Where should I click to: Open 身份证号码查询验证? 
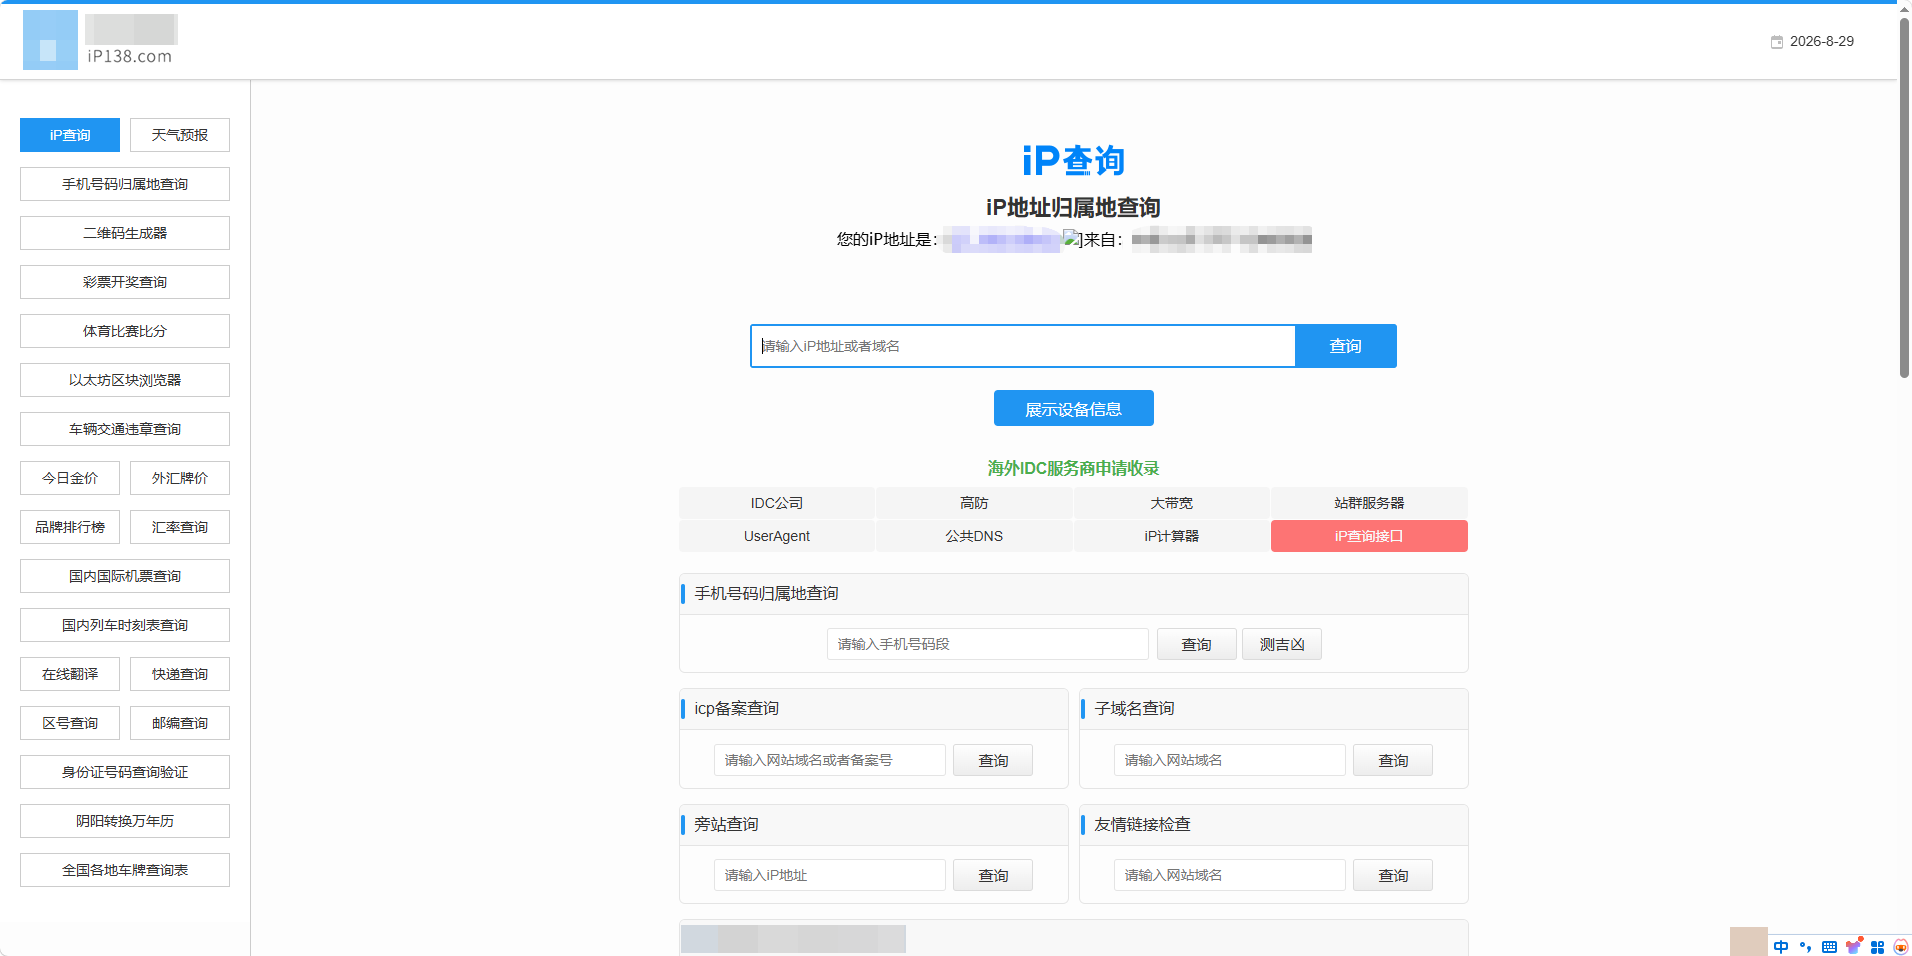click(125, 772)
